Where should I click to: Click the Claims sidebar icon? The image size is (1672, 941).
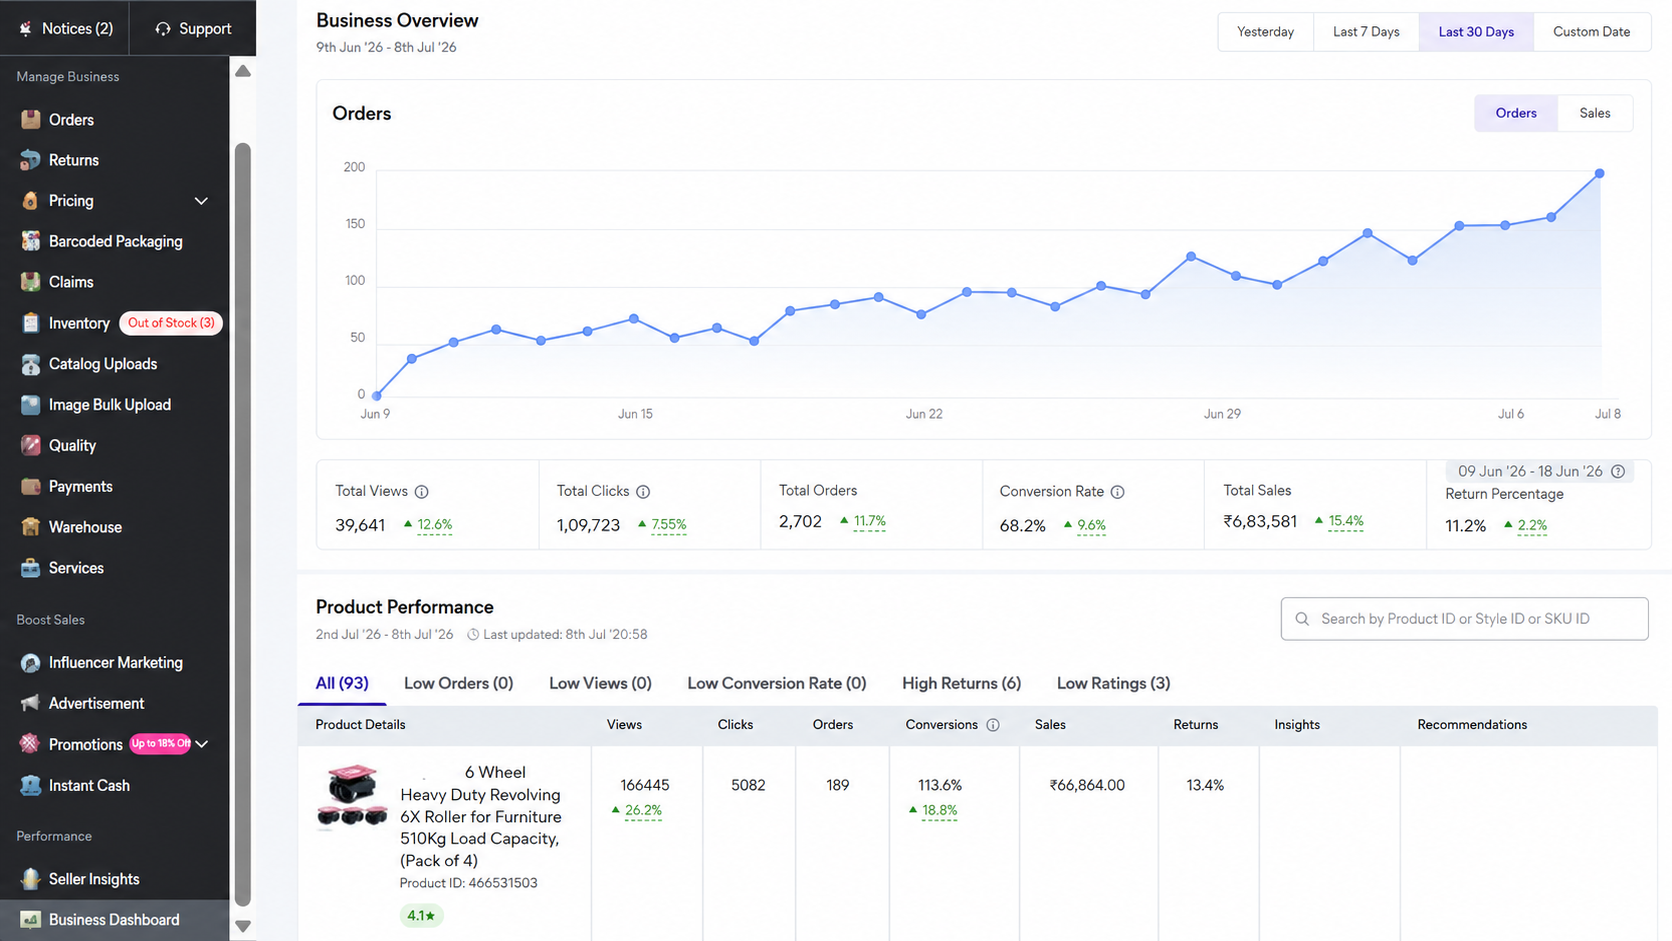tap(30, 282)
